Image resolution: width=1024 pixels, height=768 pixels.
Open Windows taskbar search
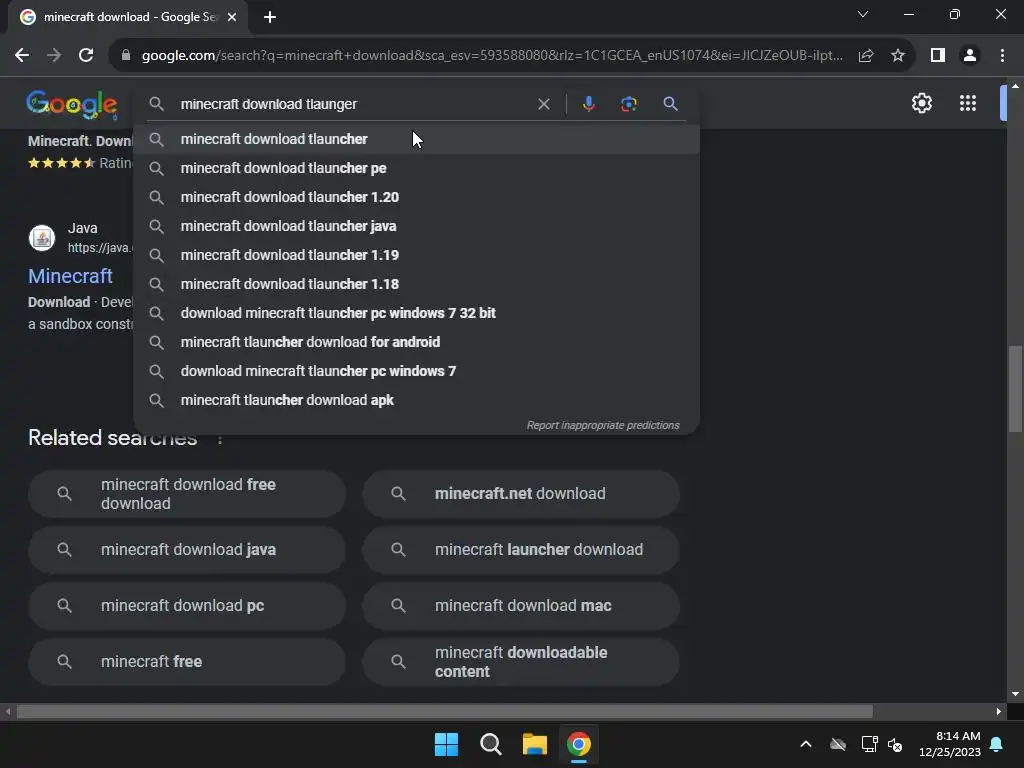coord(490,744)
